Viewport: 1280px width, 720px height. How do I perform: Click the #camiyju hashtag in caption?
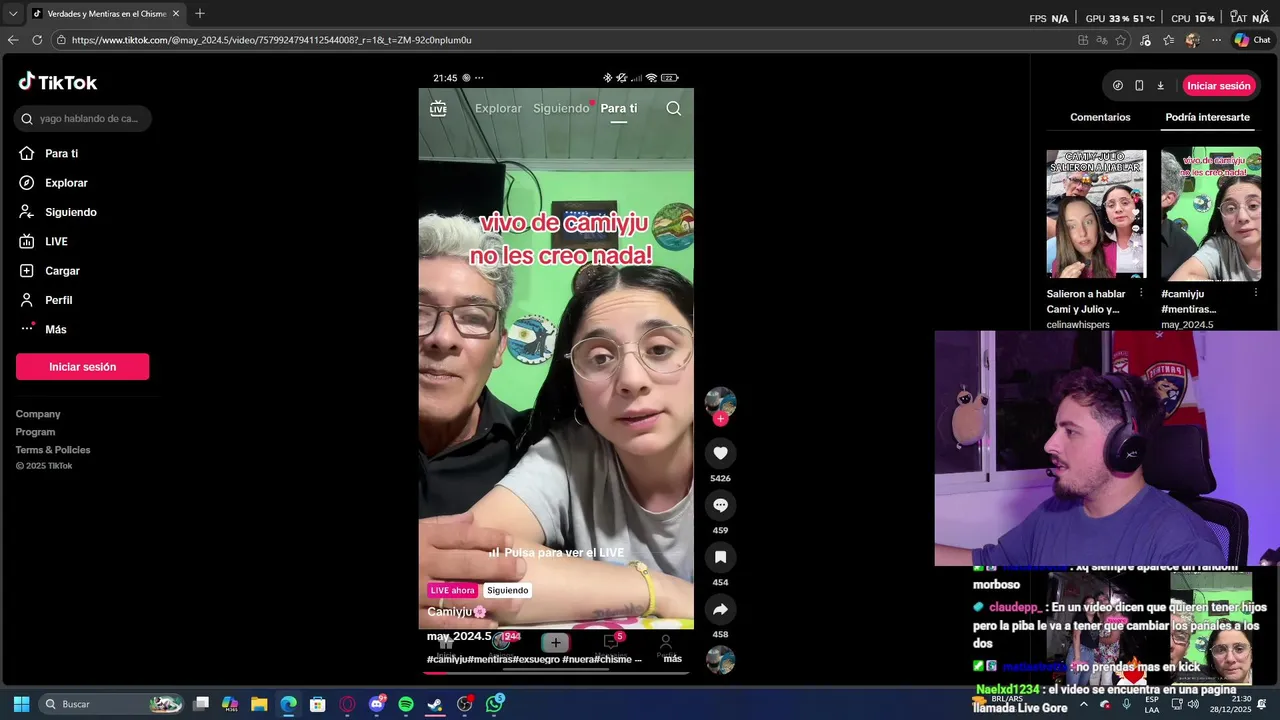coord(447,659)
